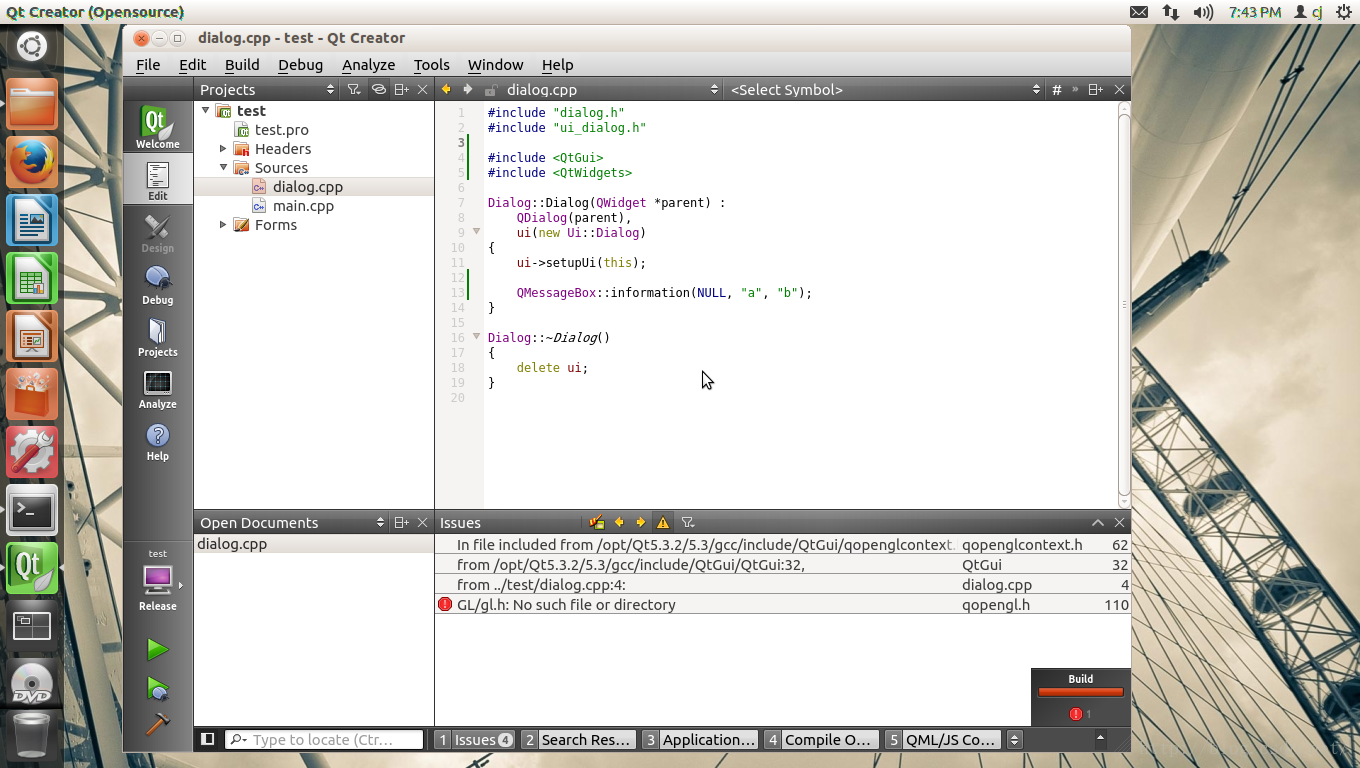Select test.pro in project tree

click(281, 129)
